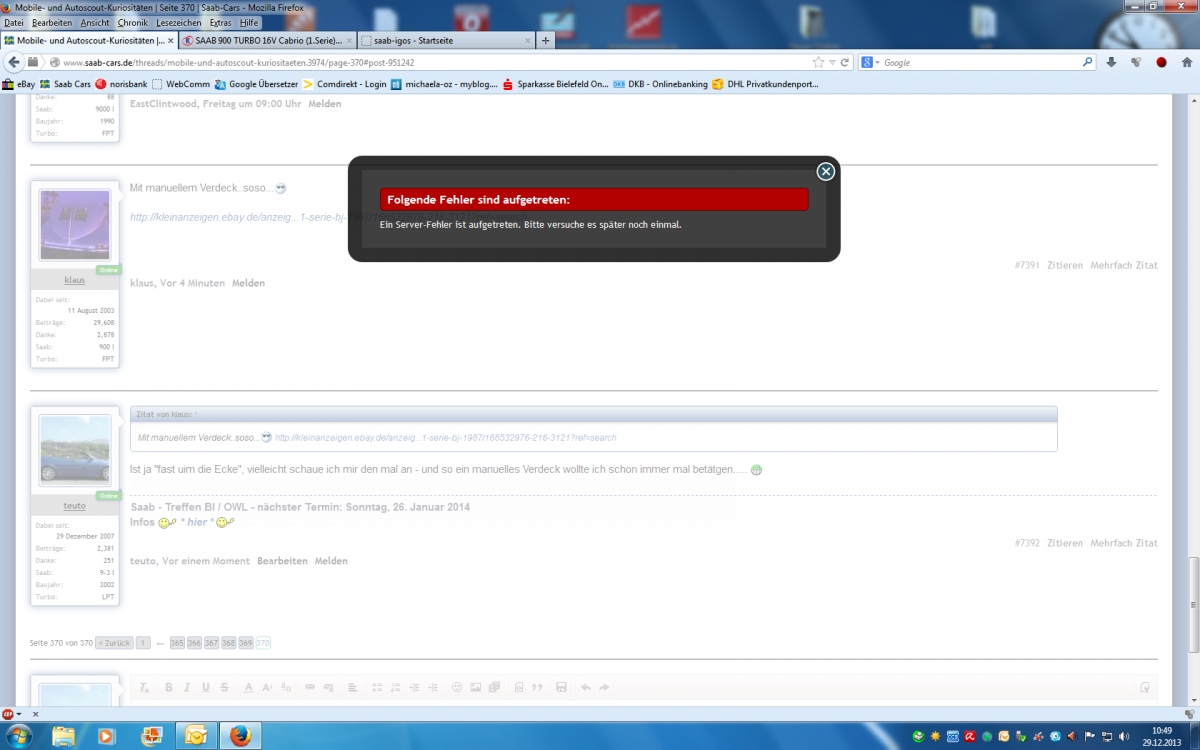Click the insert image icon in editor
Viewport: 1200px width, 750px height.
[x=476, y=687]
